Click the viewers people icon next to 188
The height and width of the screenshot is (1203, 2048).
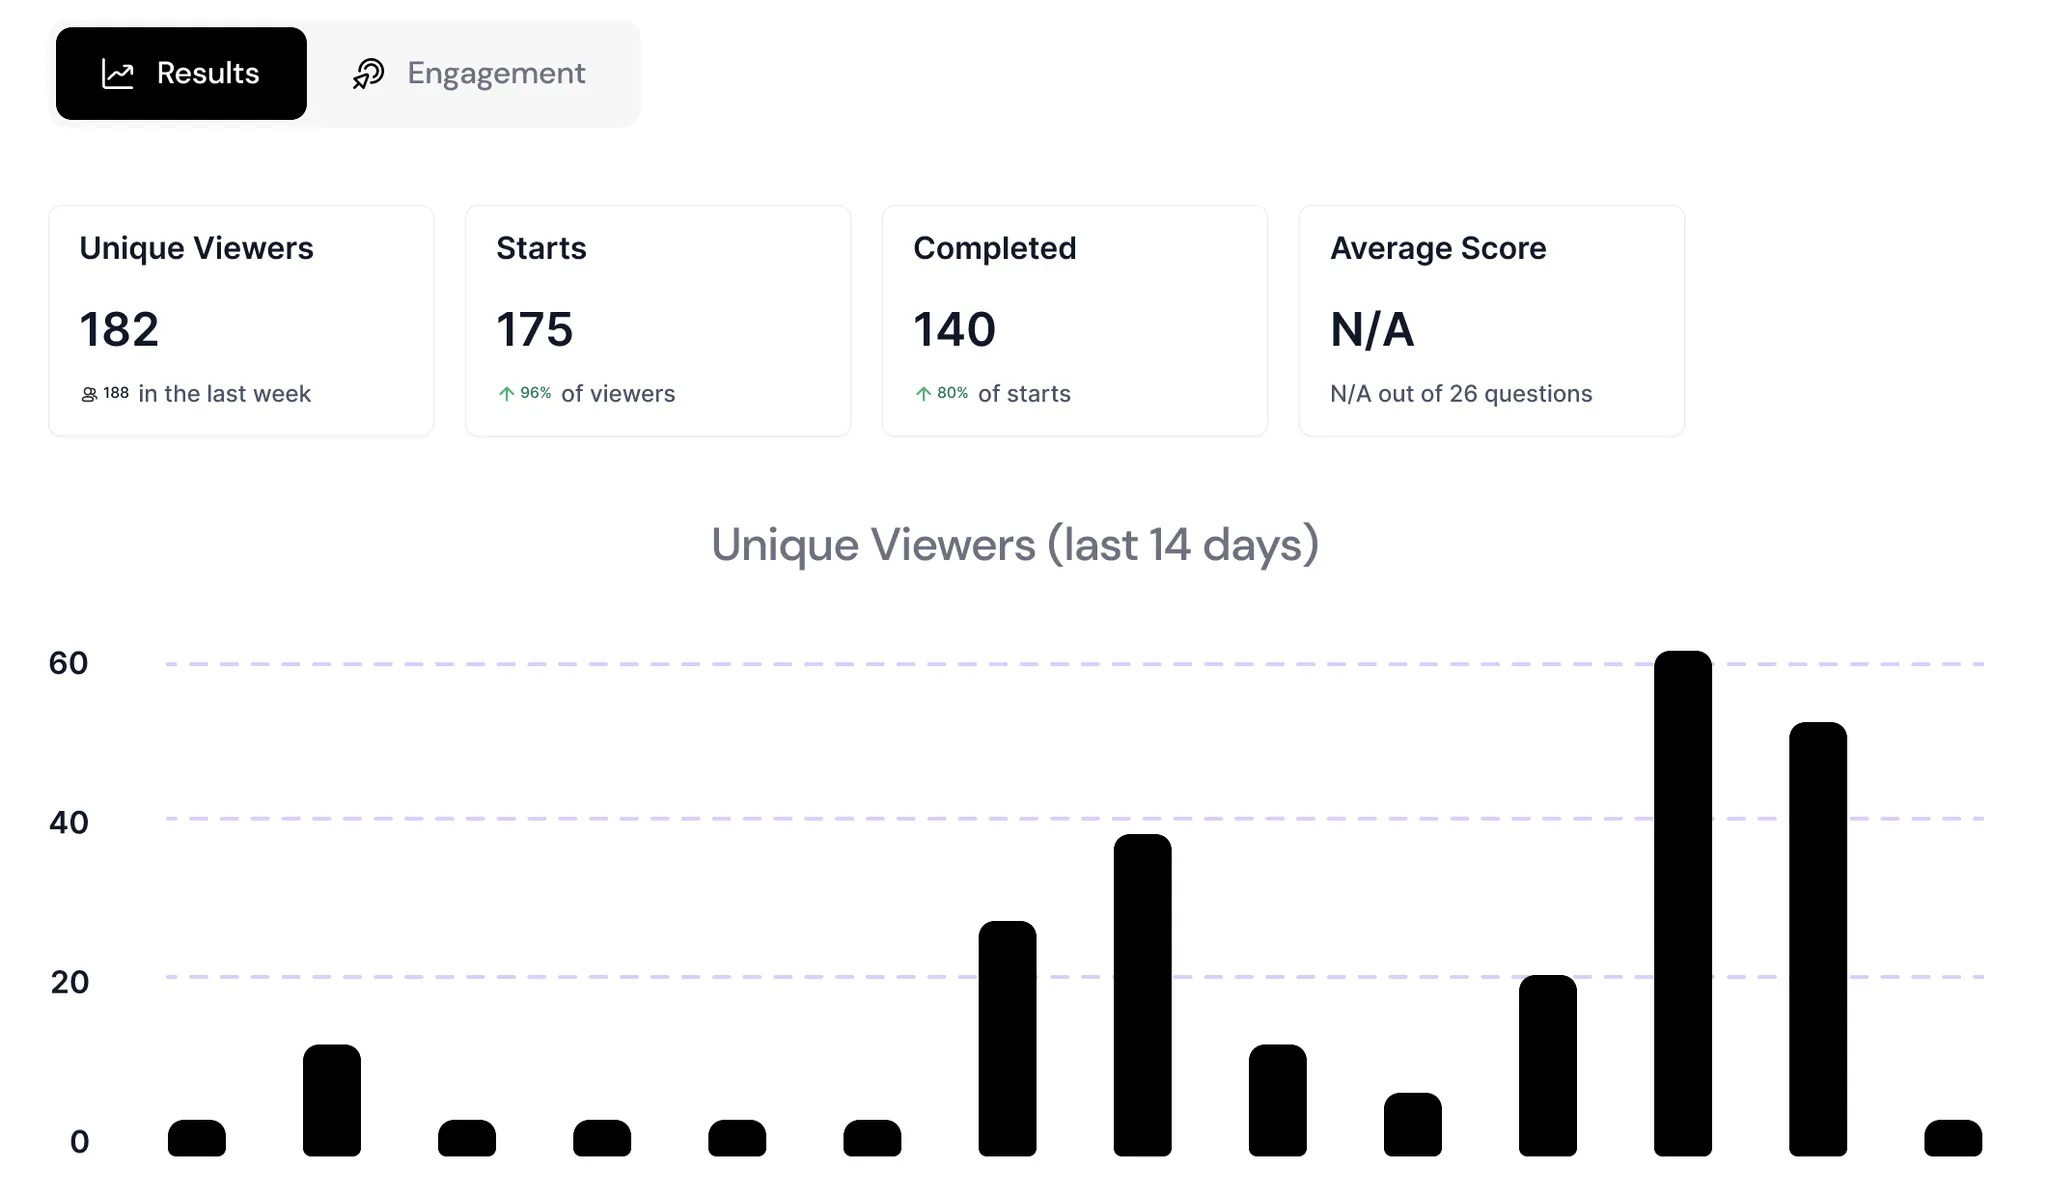pyautogui.click(x=89, y=395)
